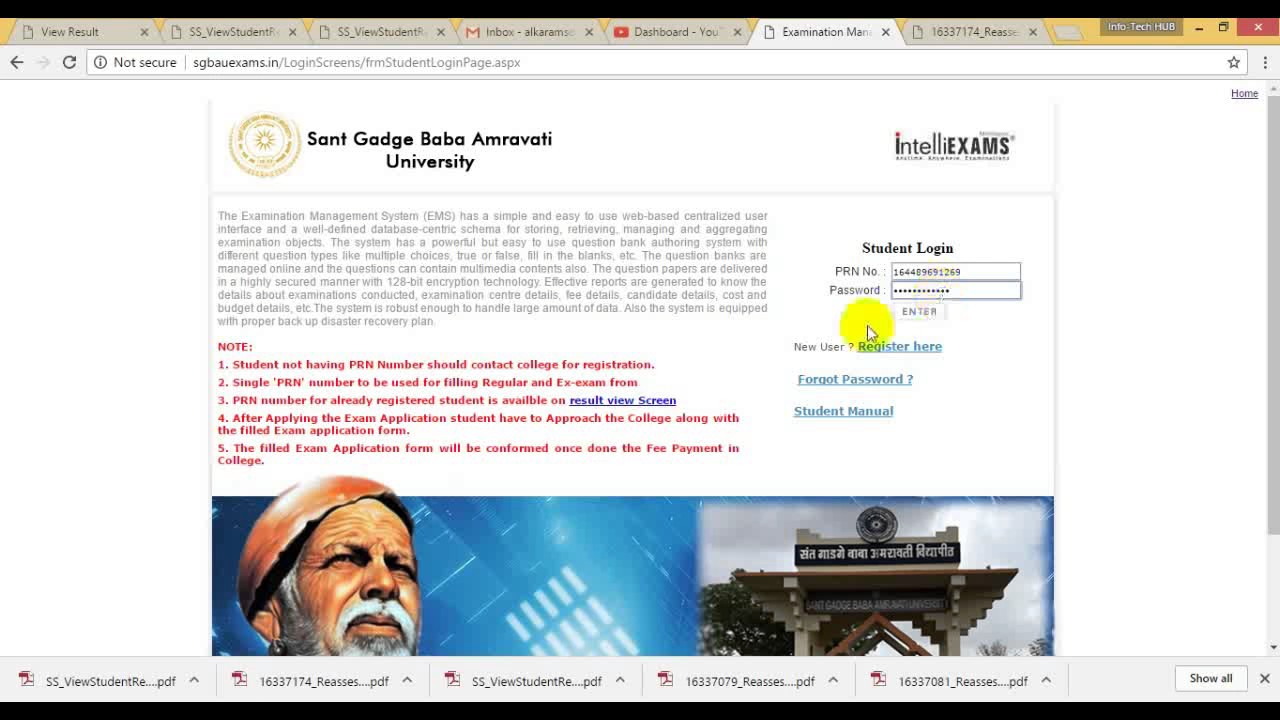
Task: Open Forgot Password link
Action: tap(855, 379)
